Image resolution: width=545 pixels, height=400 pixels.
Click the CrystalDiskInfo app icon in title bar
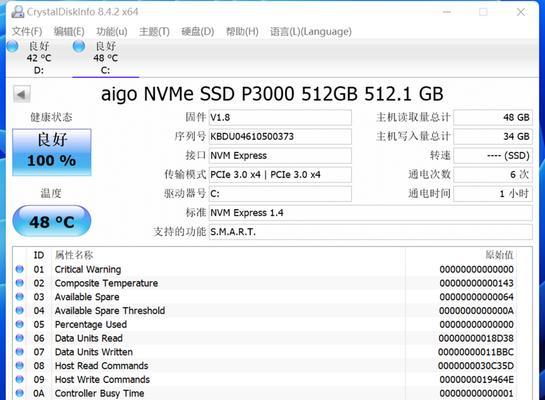[x=17, y=12]
